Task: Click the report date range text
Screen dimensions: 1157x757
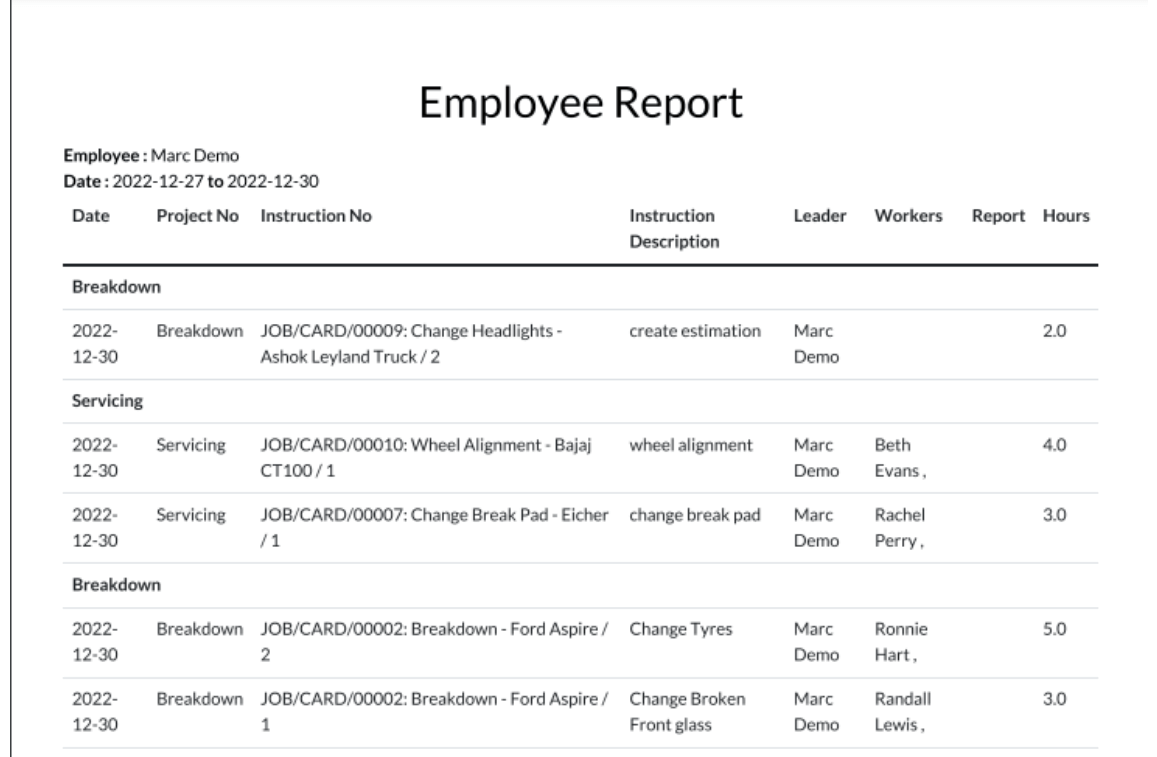Action: pos(191,181)
